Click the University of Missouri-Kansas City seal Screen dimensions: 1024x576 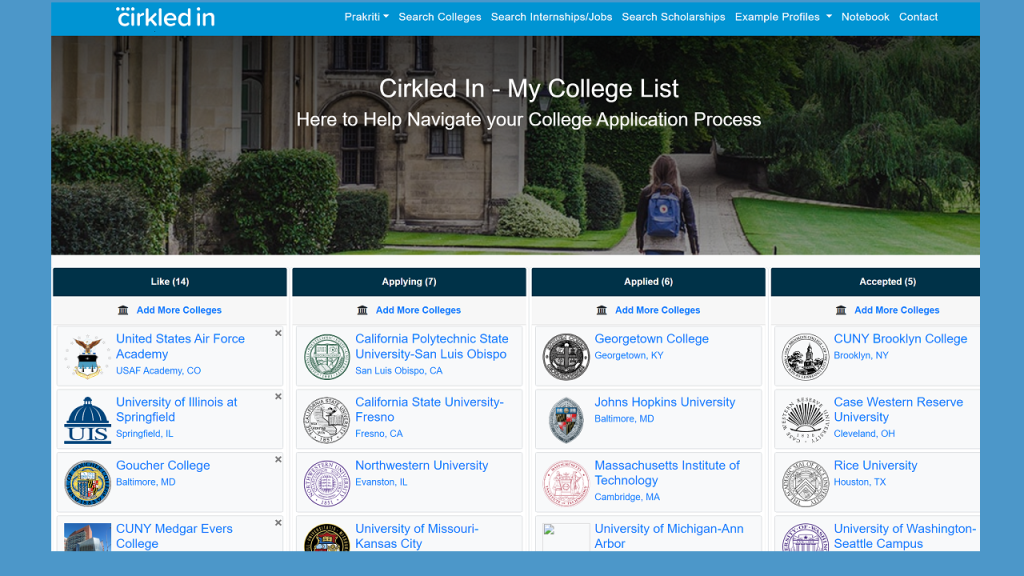[327, 537]
